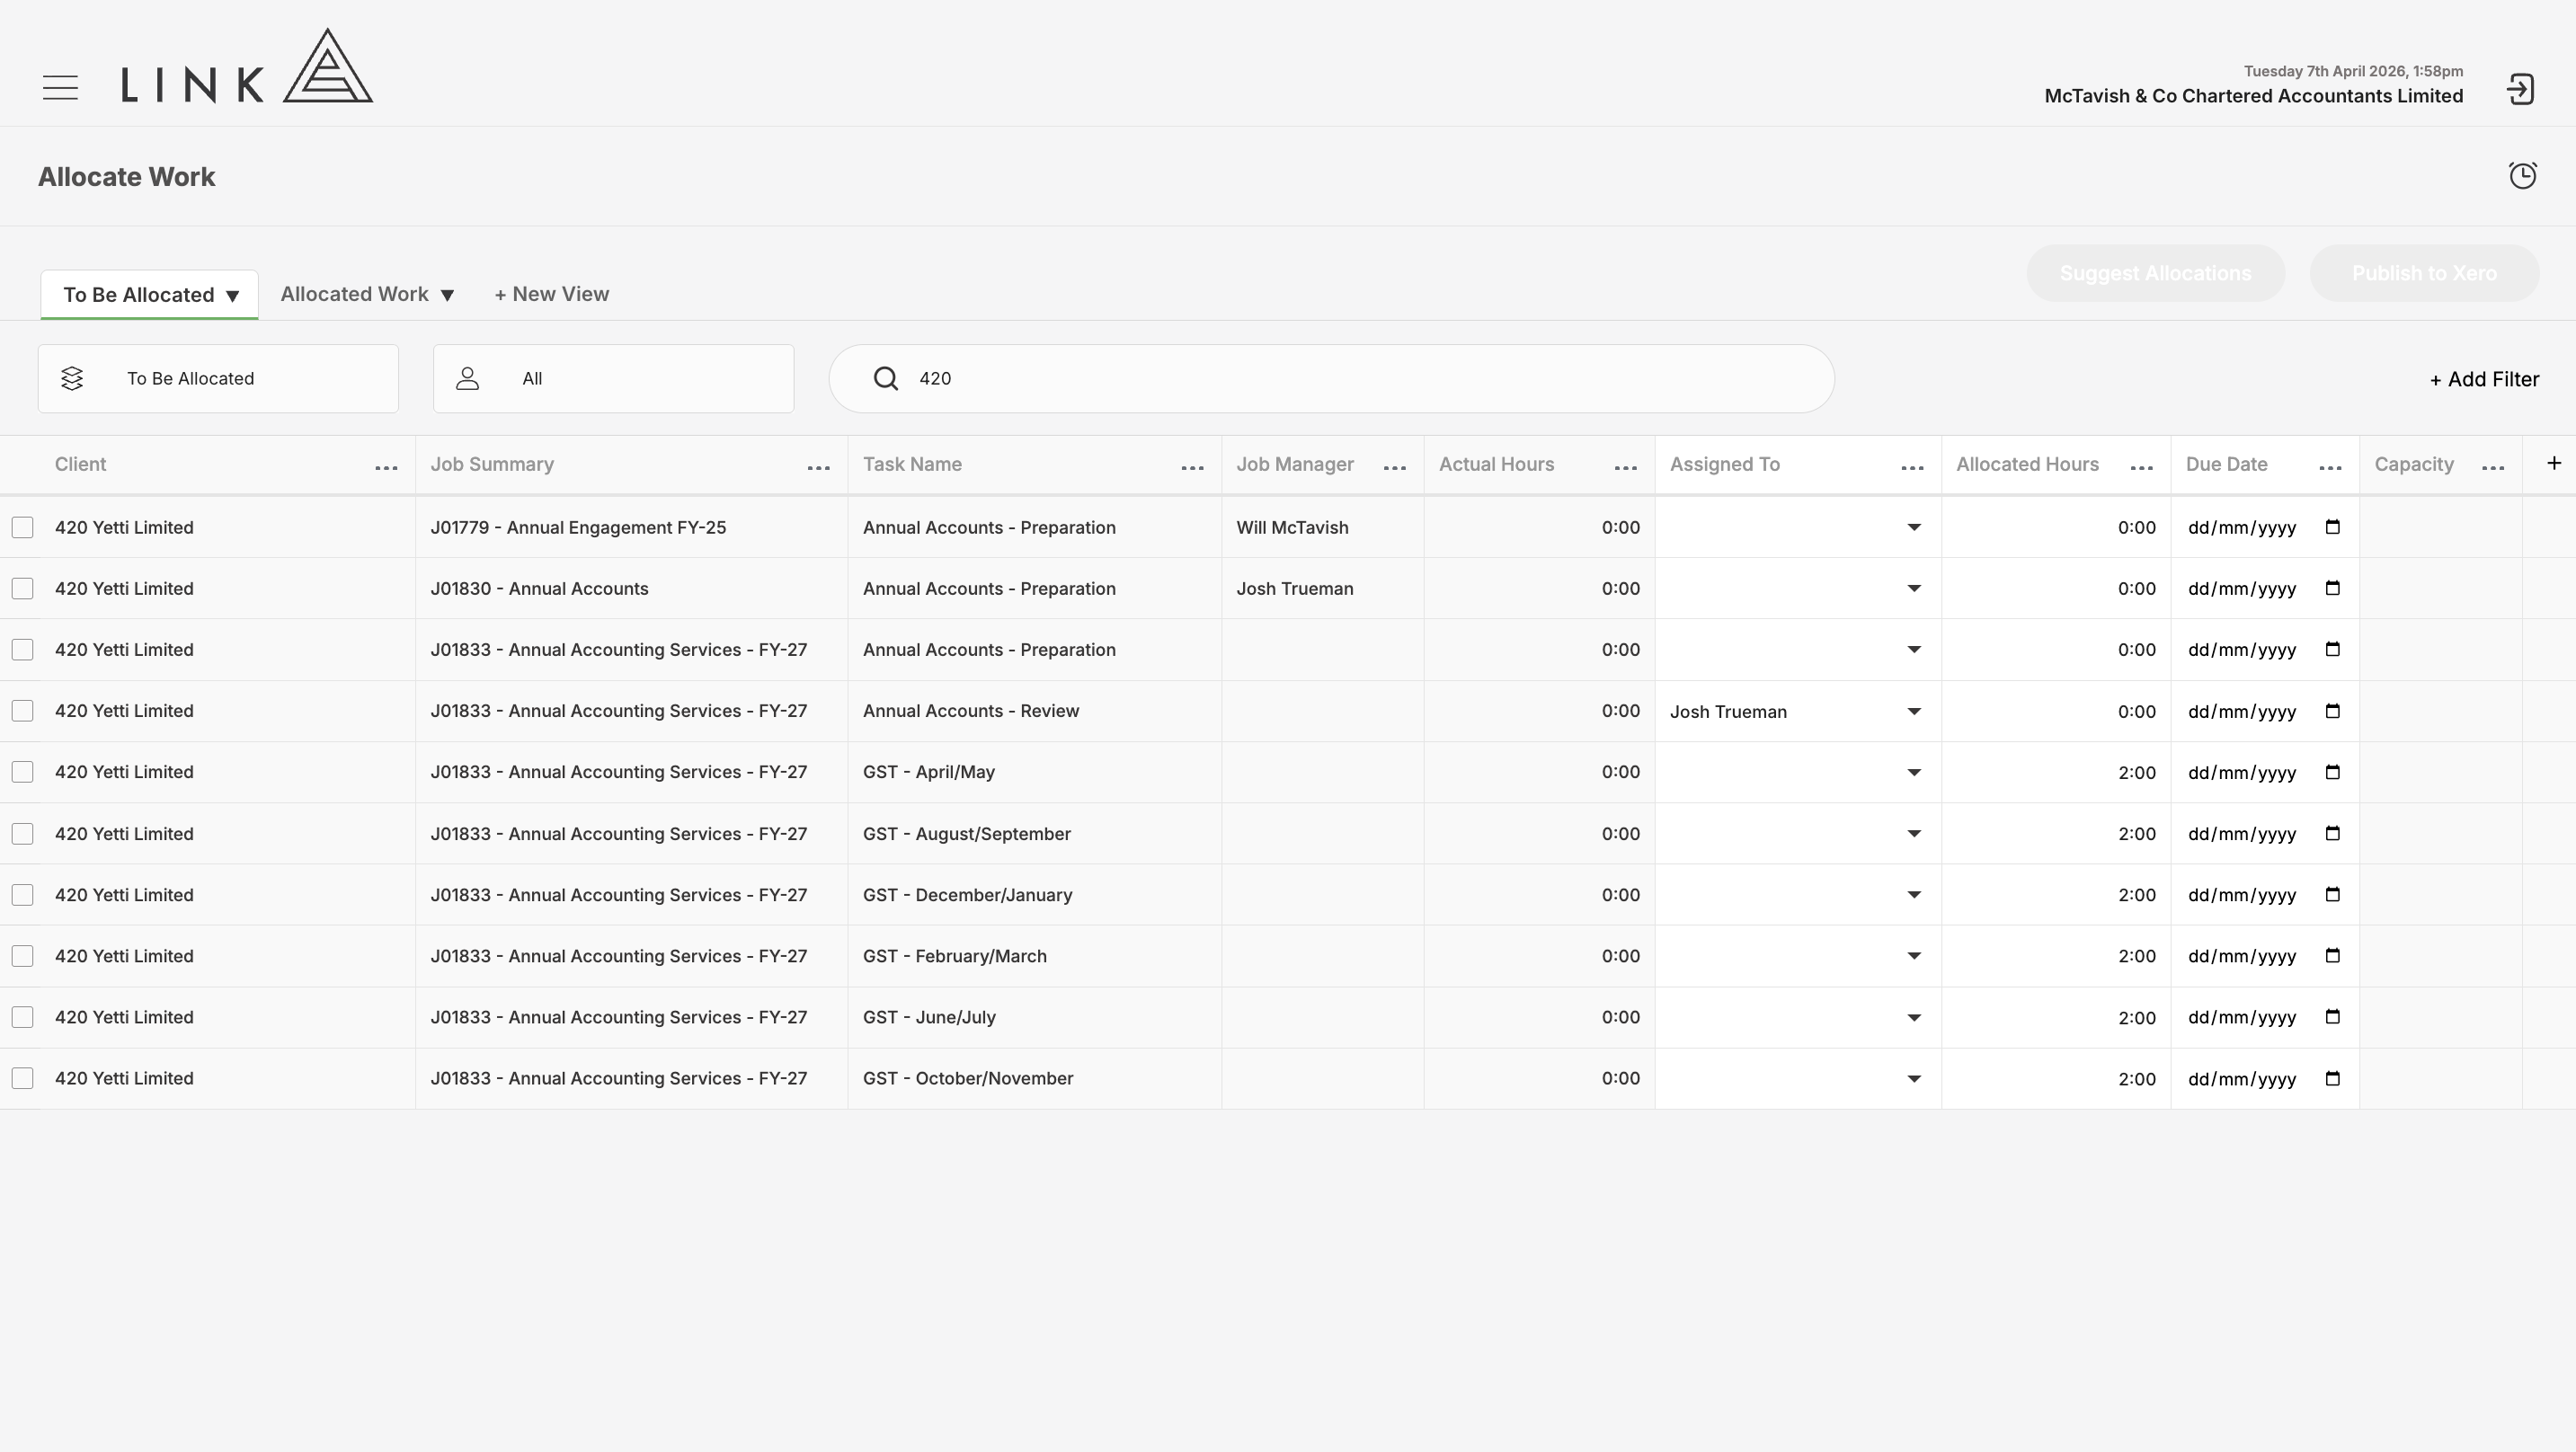Open calendar picker for GST - October/November row
2576x1452 pixels.
(x=2333, y=1078)
